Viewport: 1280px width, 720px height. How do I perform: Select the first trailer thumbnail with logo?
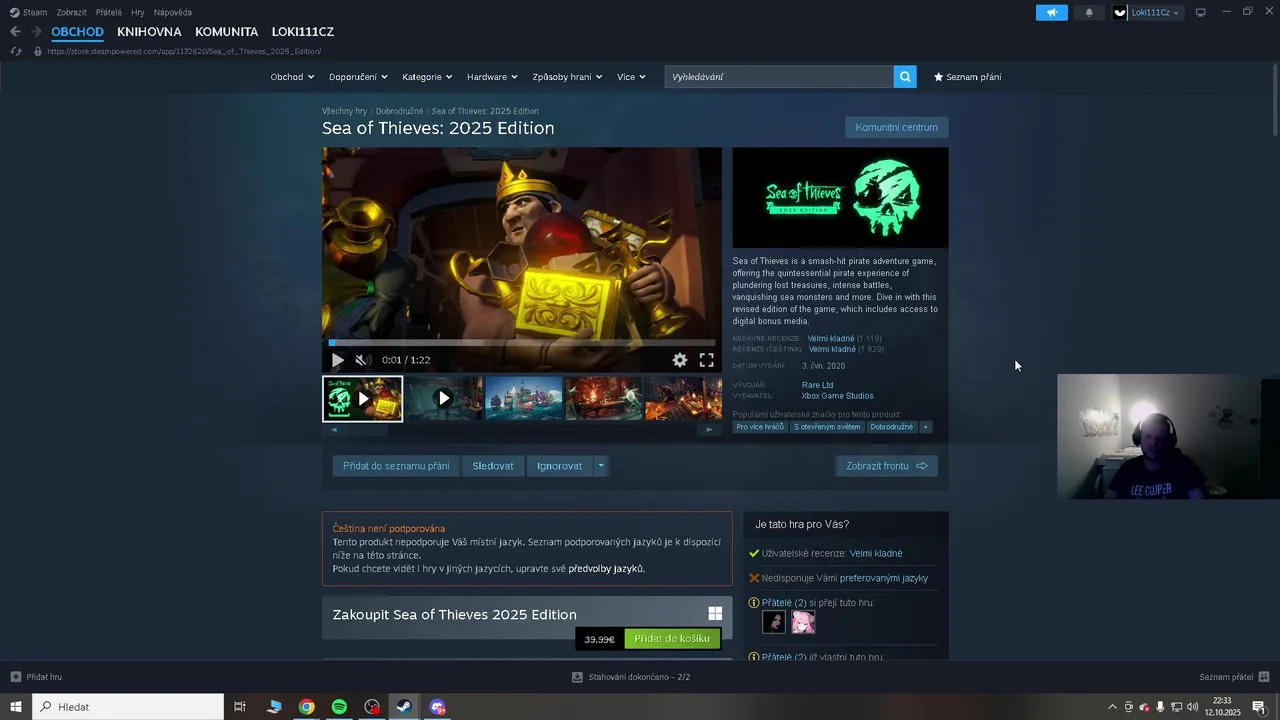[x=363, y=399]
